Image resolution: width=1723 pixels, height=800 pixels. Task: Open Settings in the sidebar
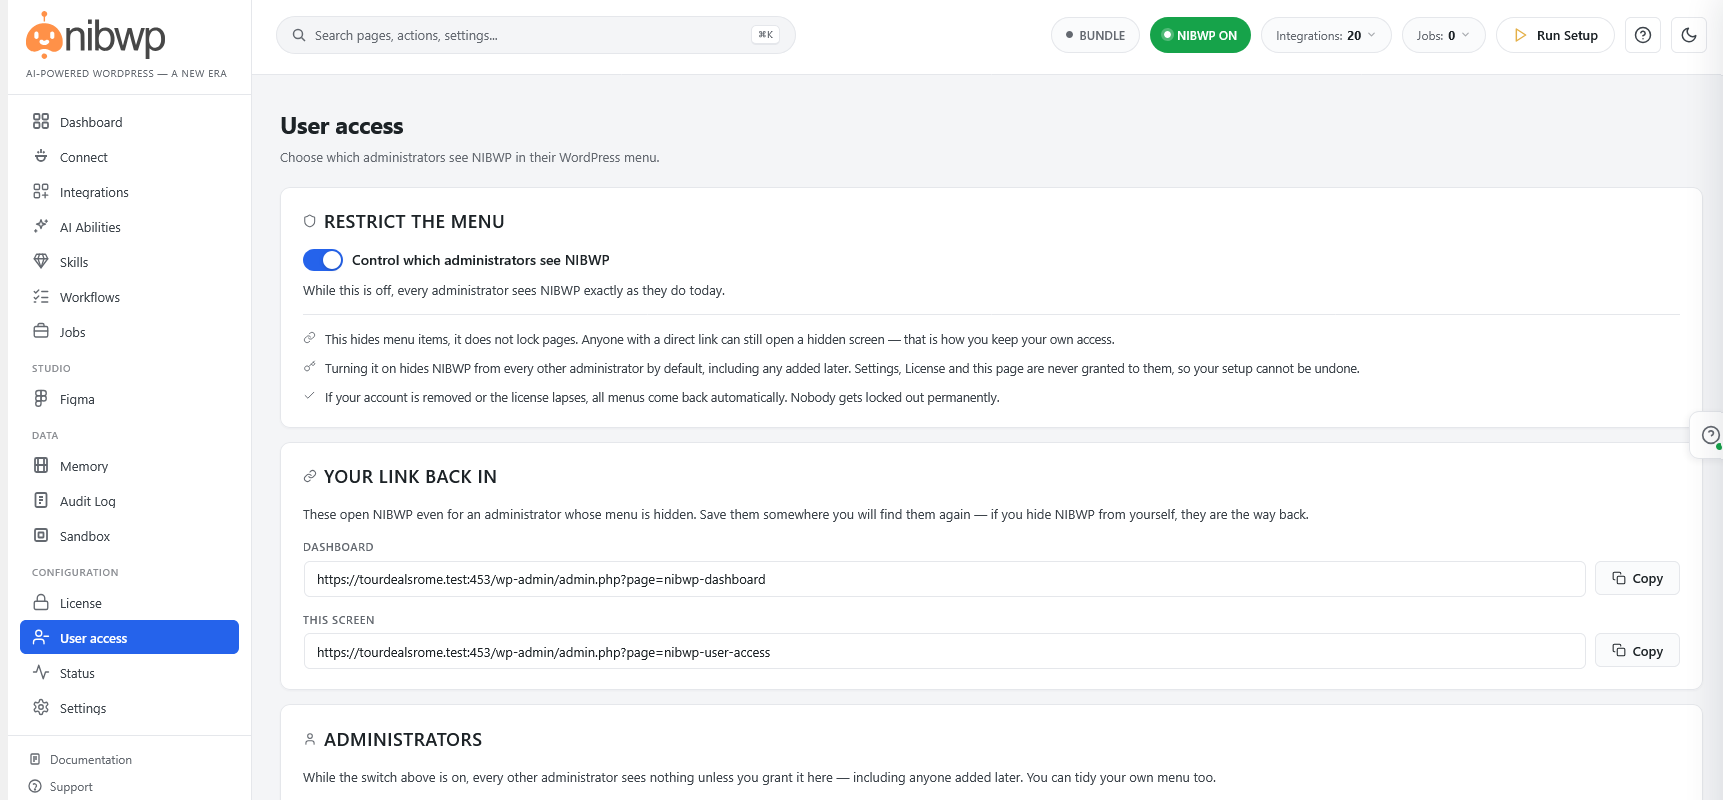coord(129,708)
